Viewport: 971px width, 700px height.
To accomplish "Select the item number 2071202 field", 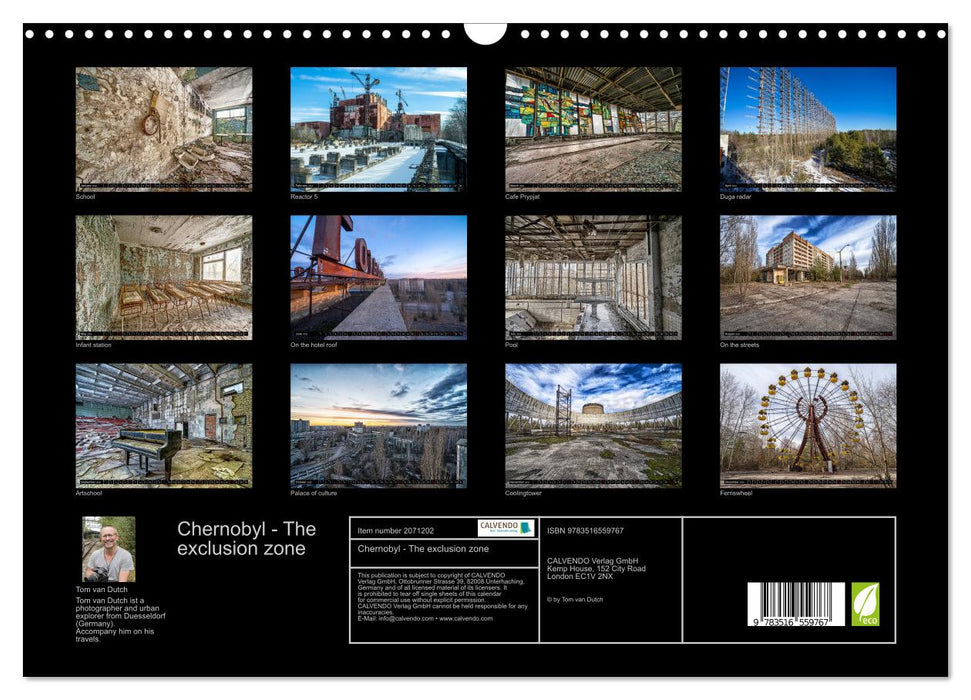I will (x=398, y=530).
